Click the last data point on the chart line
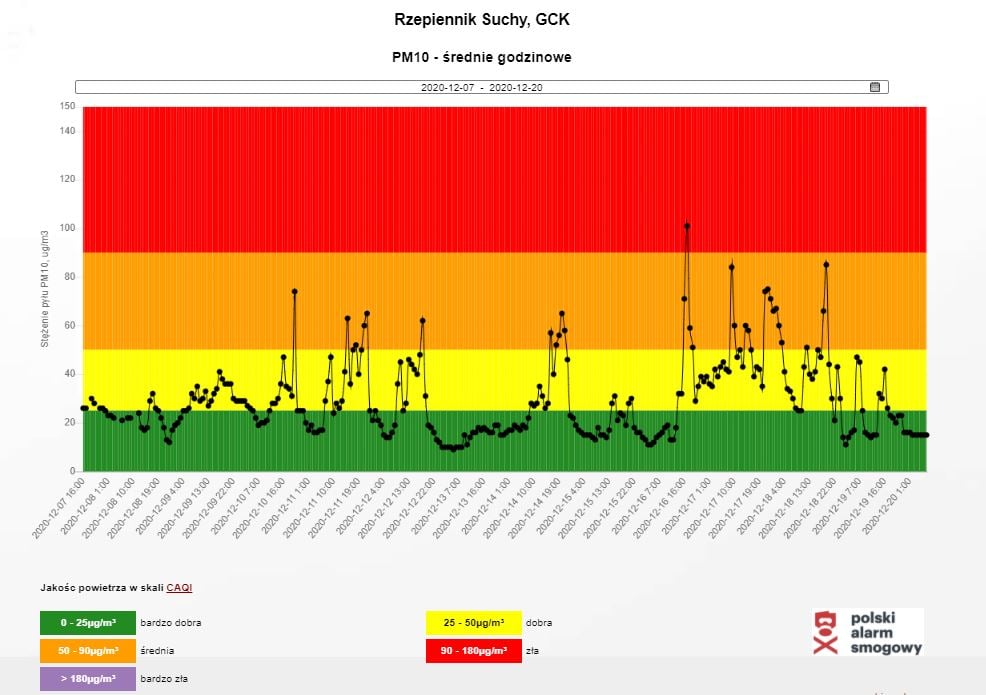The height and width of the screenshot is (695, 986). (926, 435)
